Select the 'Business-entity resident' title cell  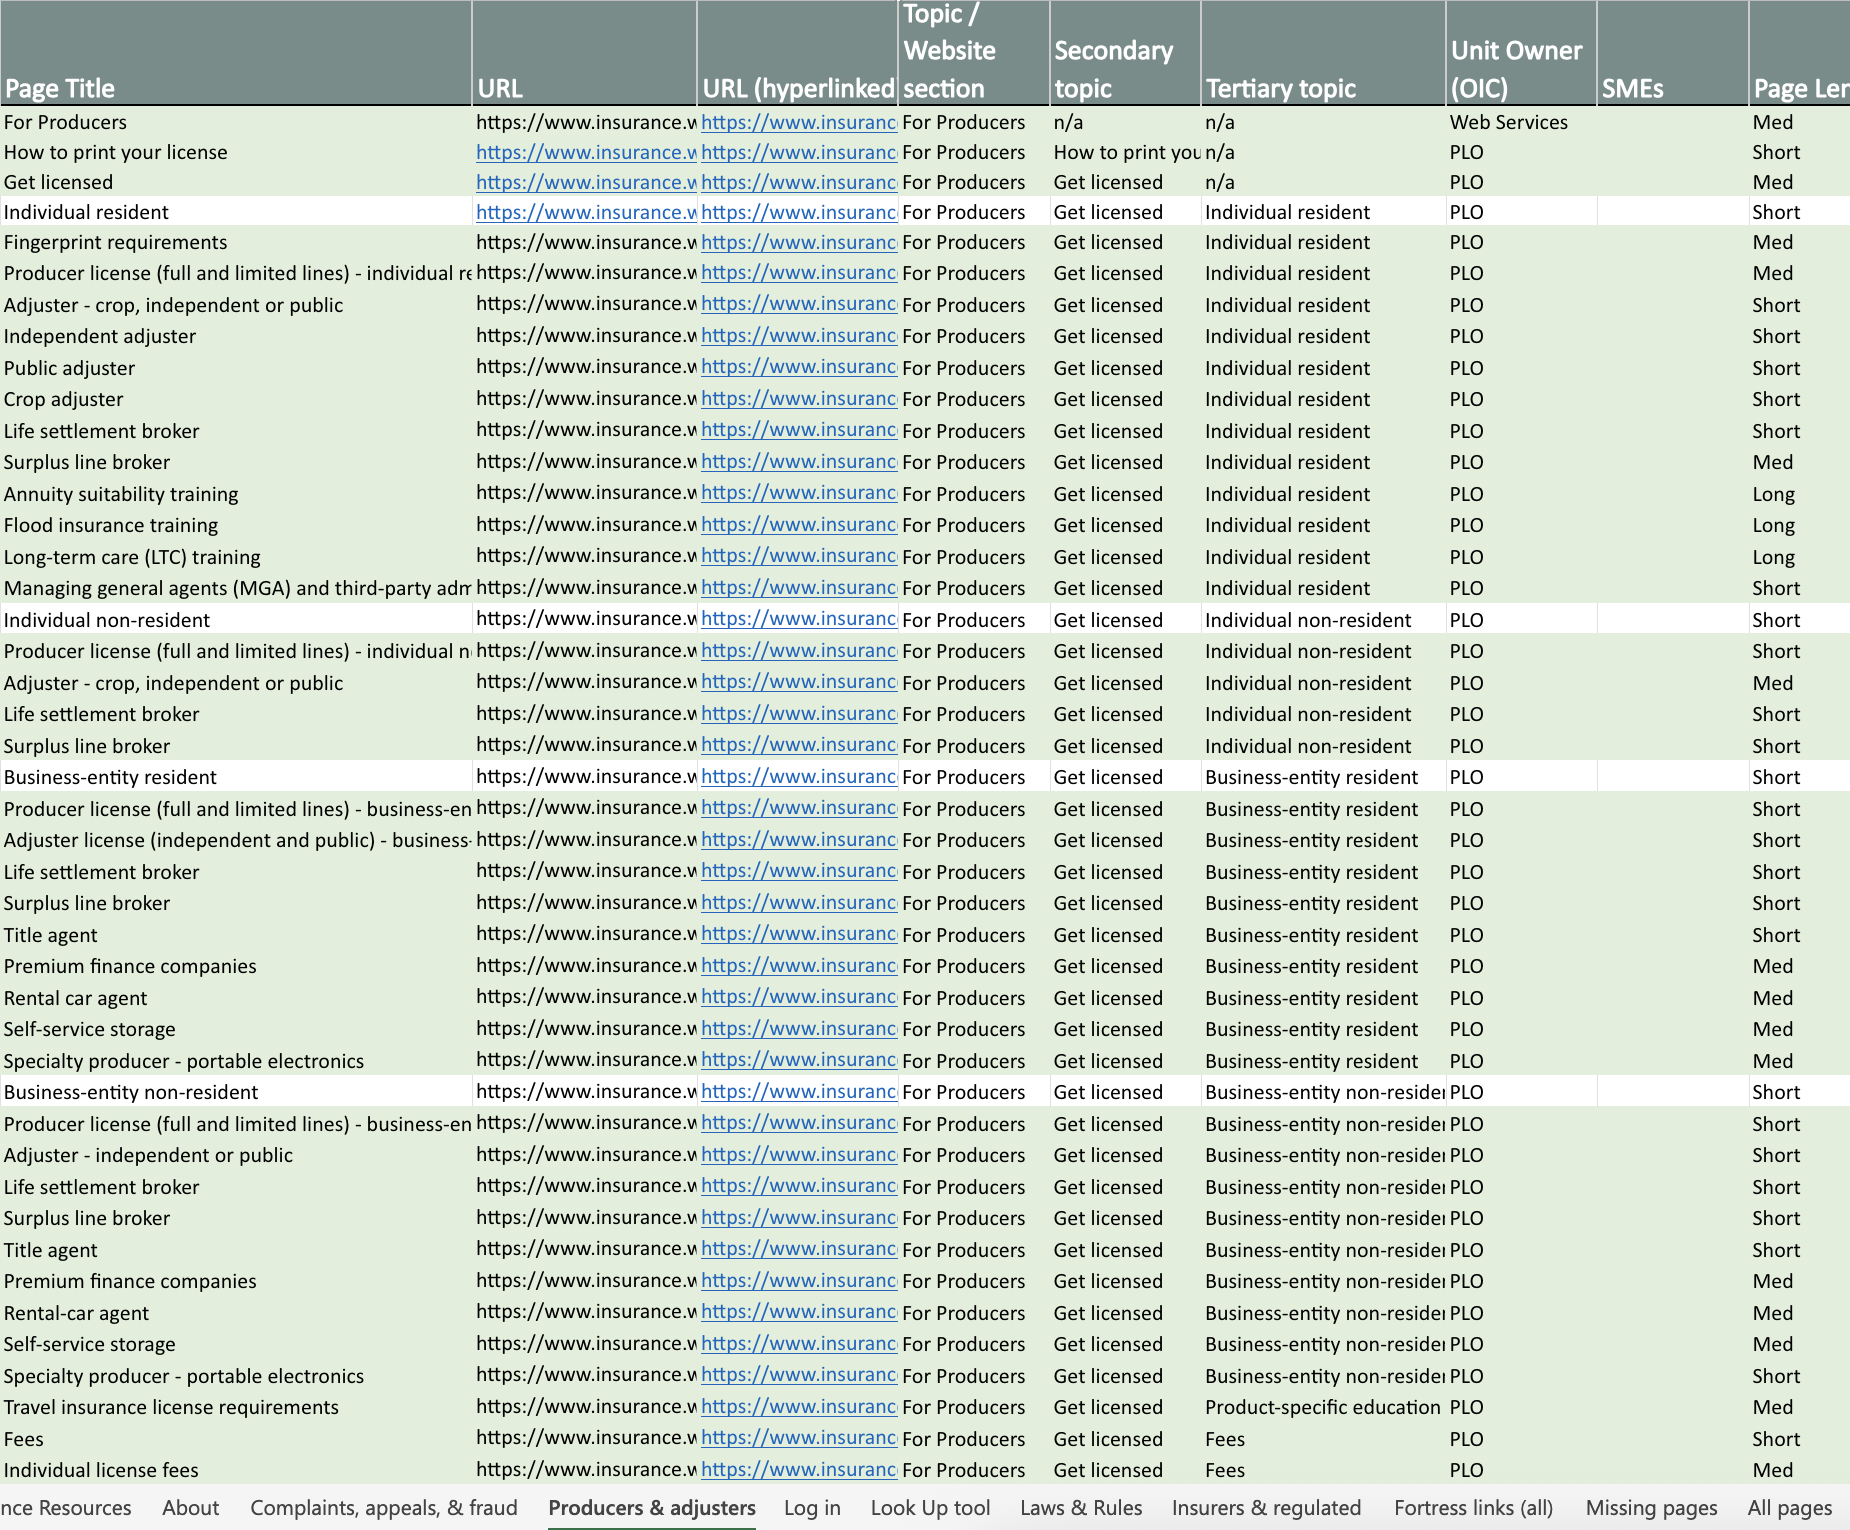(236, 777)
